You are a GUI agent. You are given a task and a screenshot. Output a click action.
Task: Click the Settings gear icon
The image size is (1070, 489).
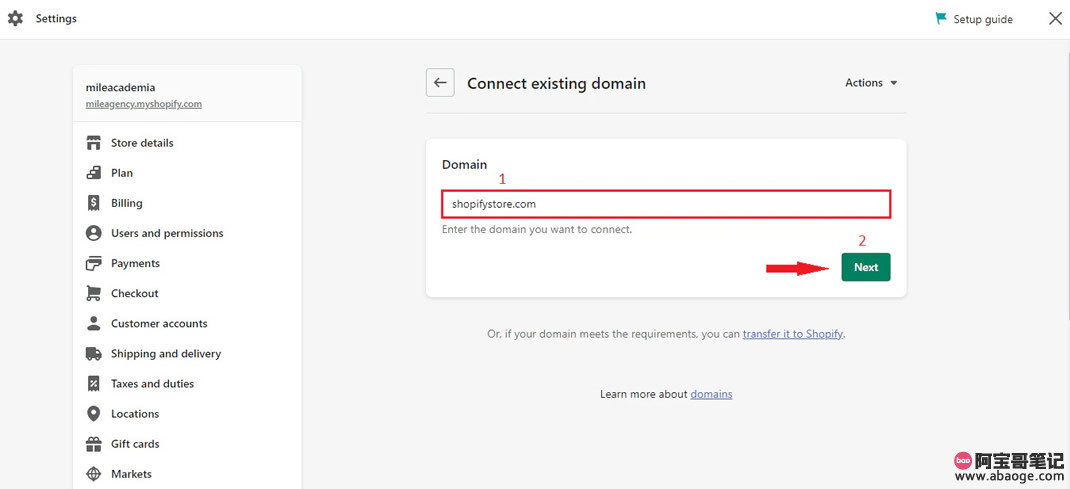tap(15, 18)
